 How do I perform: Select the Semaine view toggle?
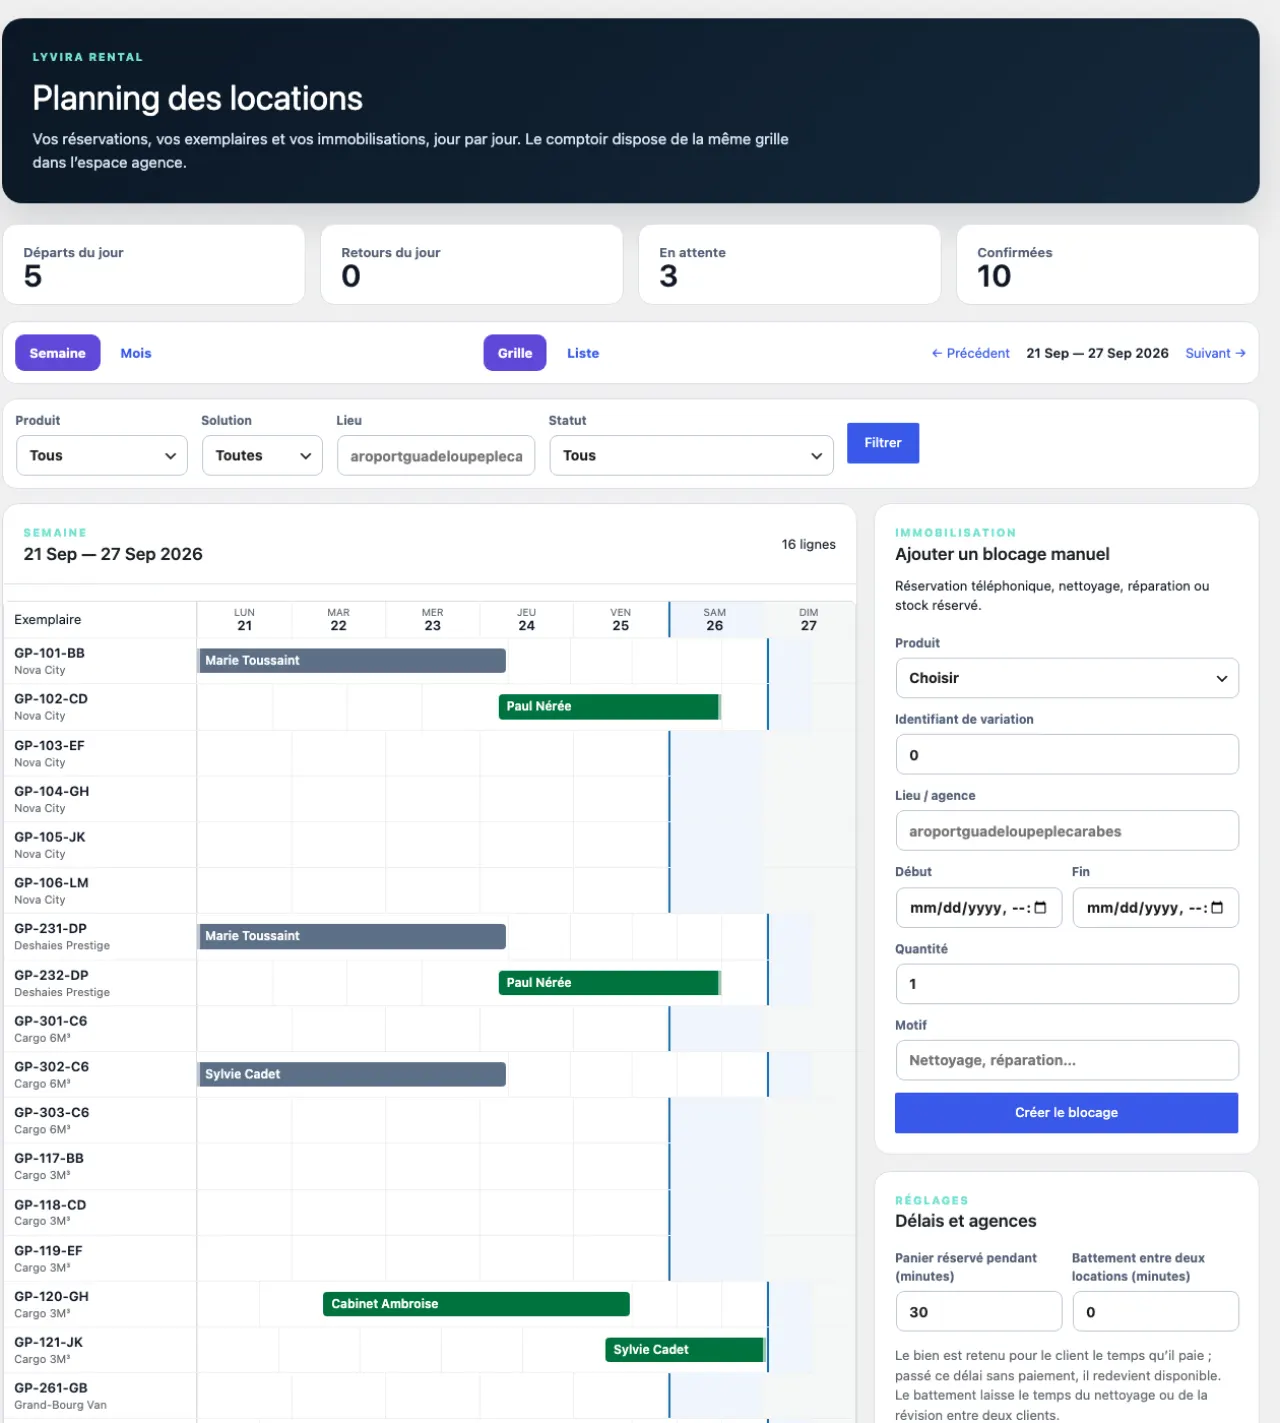point(58,353)
